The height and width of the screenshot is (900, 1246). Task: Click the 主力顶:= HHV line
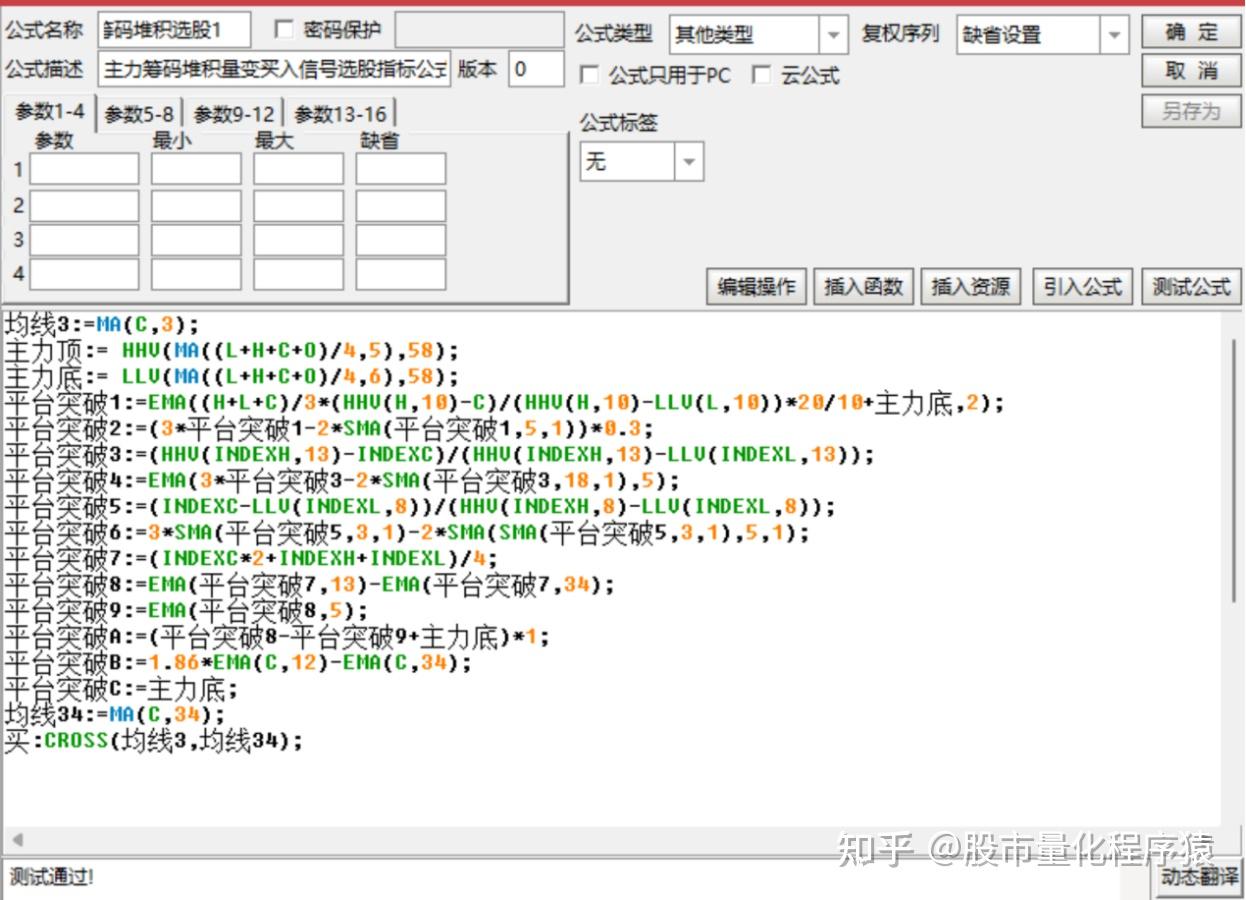[231, 350]
